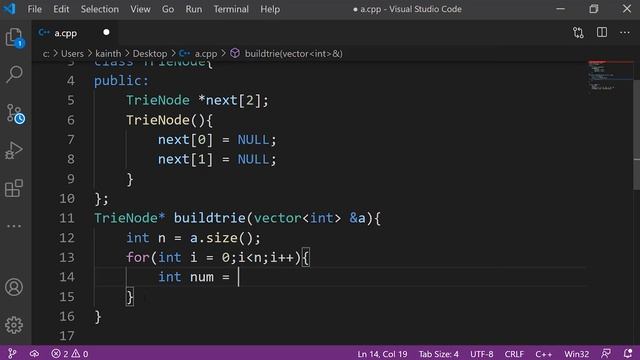This screenshot has width=640, height=360.
Task: Open the Source Control view
Action: tap(15, 113)
